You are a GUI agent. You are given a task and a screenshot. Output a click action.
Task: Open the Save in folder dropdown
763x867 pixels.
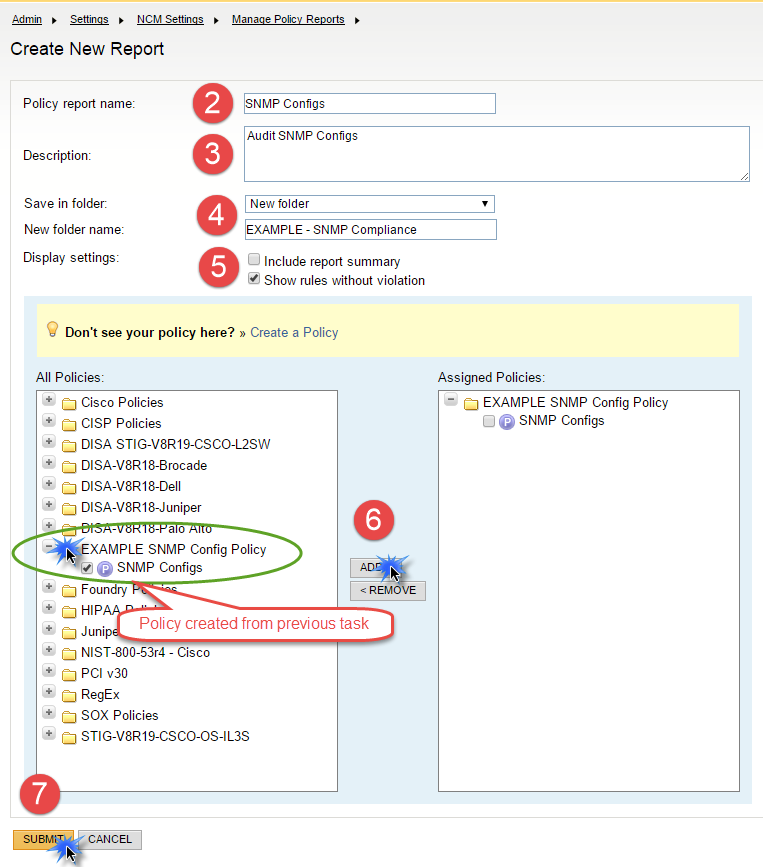click(x=370, y=204)
